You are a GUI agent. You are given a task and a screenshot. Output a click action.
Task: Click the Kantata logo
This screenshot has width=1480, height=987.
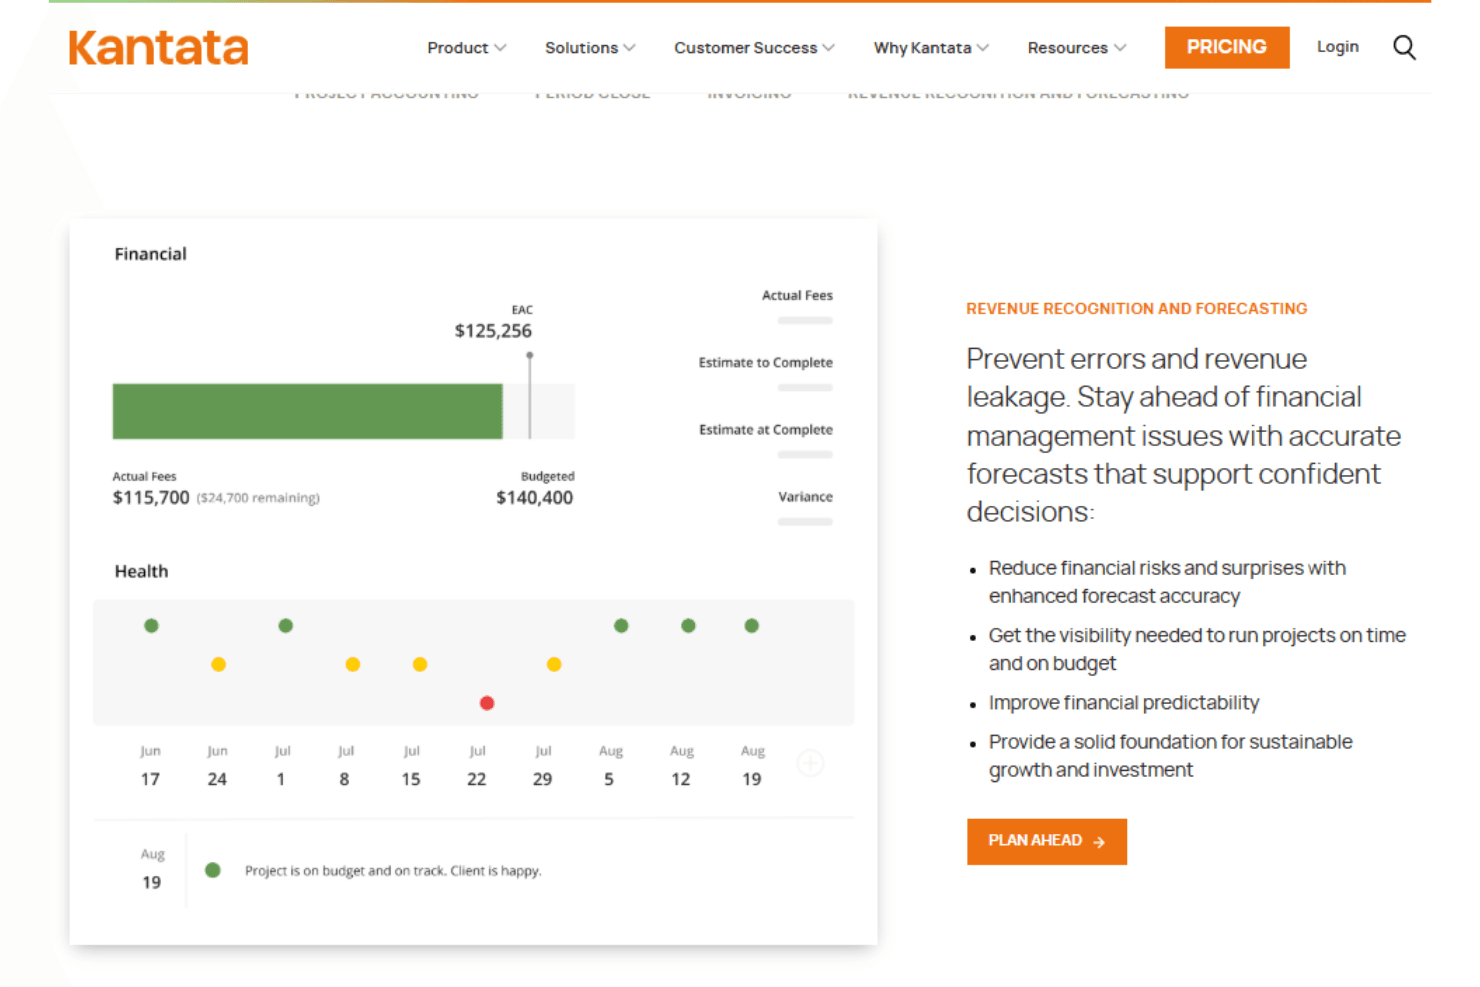pyautogui.click(x=158, y=48)
